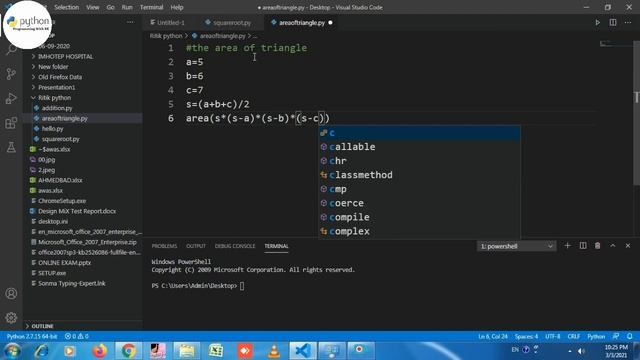Open the system clock in taskbar
The height and width of the screenshot is (360, 640).
(616, 351)
